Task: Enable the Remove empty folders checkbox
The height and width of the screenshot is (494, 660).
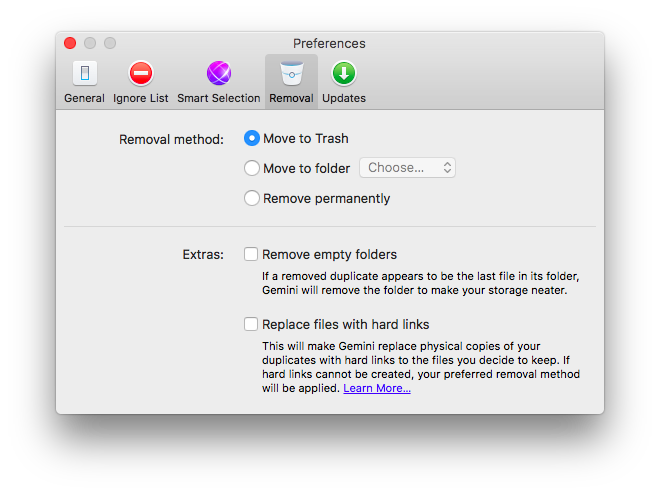Action: point(251,254)
